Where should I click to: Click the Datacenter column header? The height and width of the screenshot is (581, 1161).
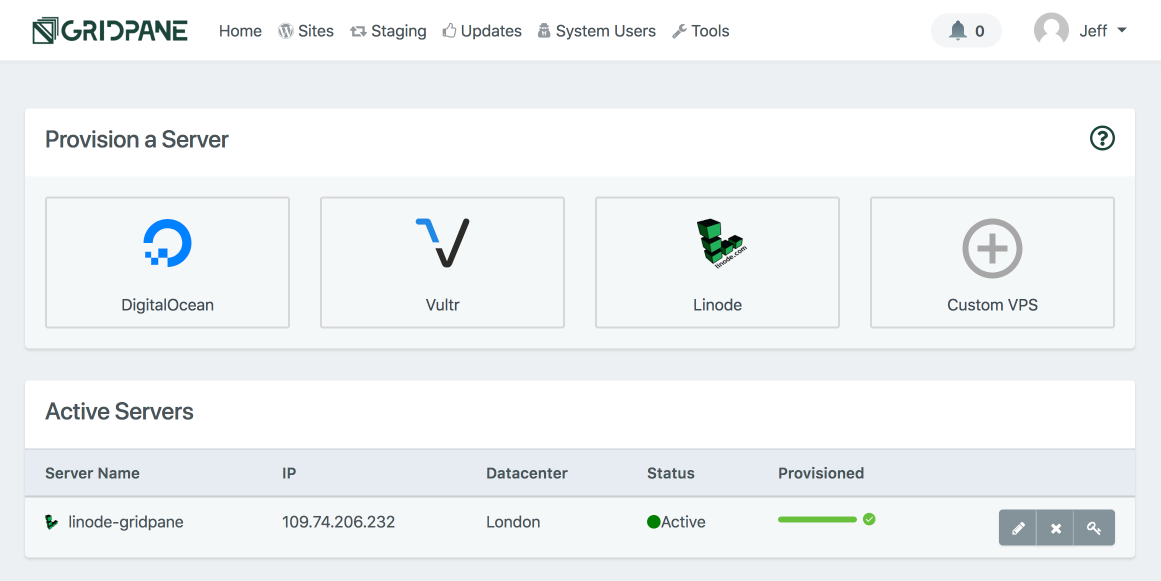tap(527, 473)
